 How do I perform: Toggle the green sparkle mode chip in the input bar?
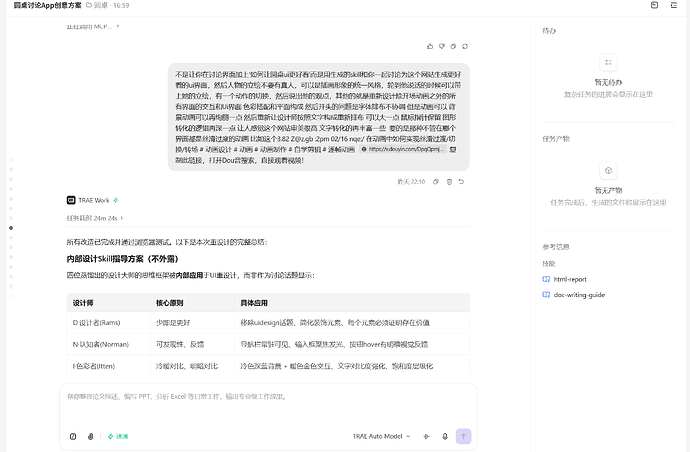coord(117,436)
